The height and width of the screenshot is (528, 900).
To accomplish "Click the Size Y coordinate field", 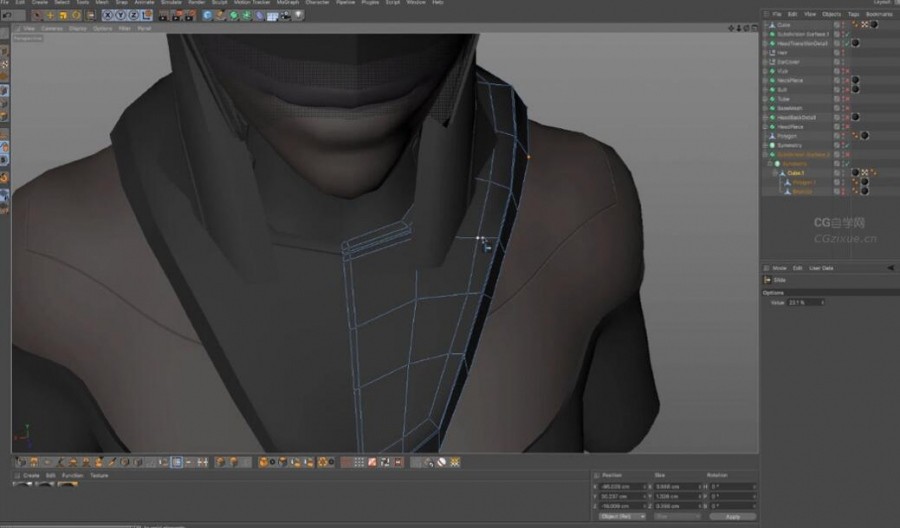I will tap(678, 496).
